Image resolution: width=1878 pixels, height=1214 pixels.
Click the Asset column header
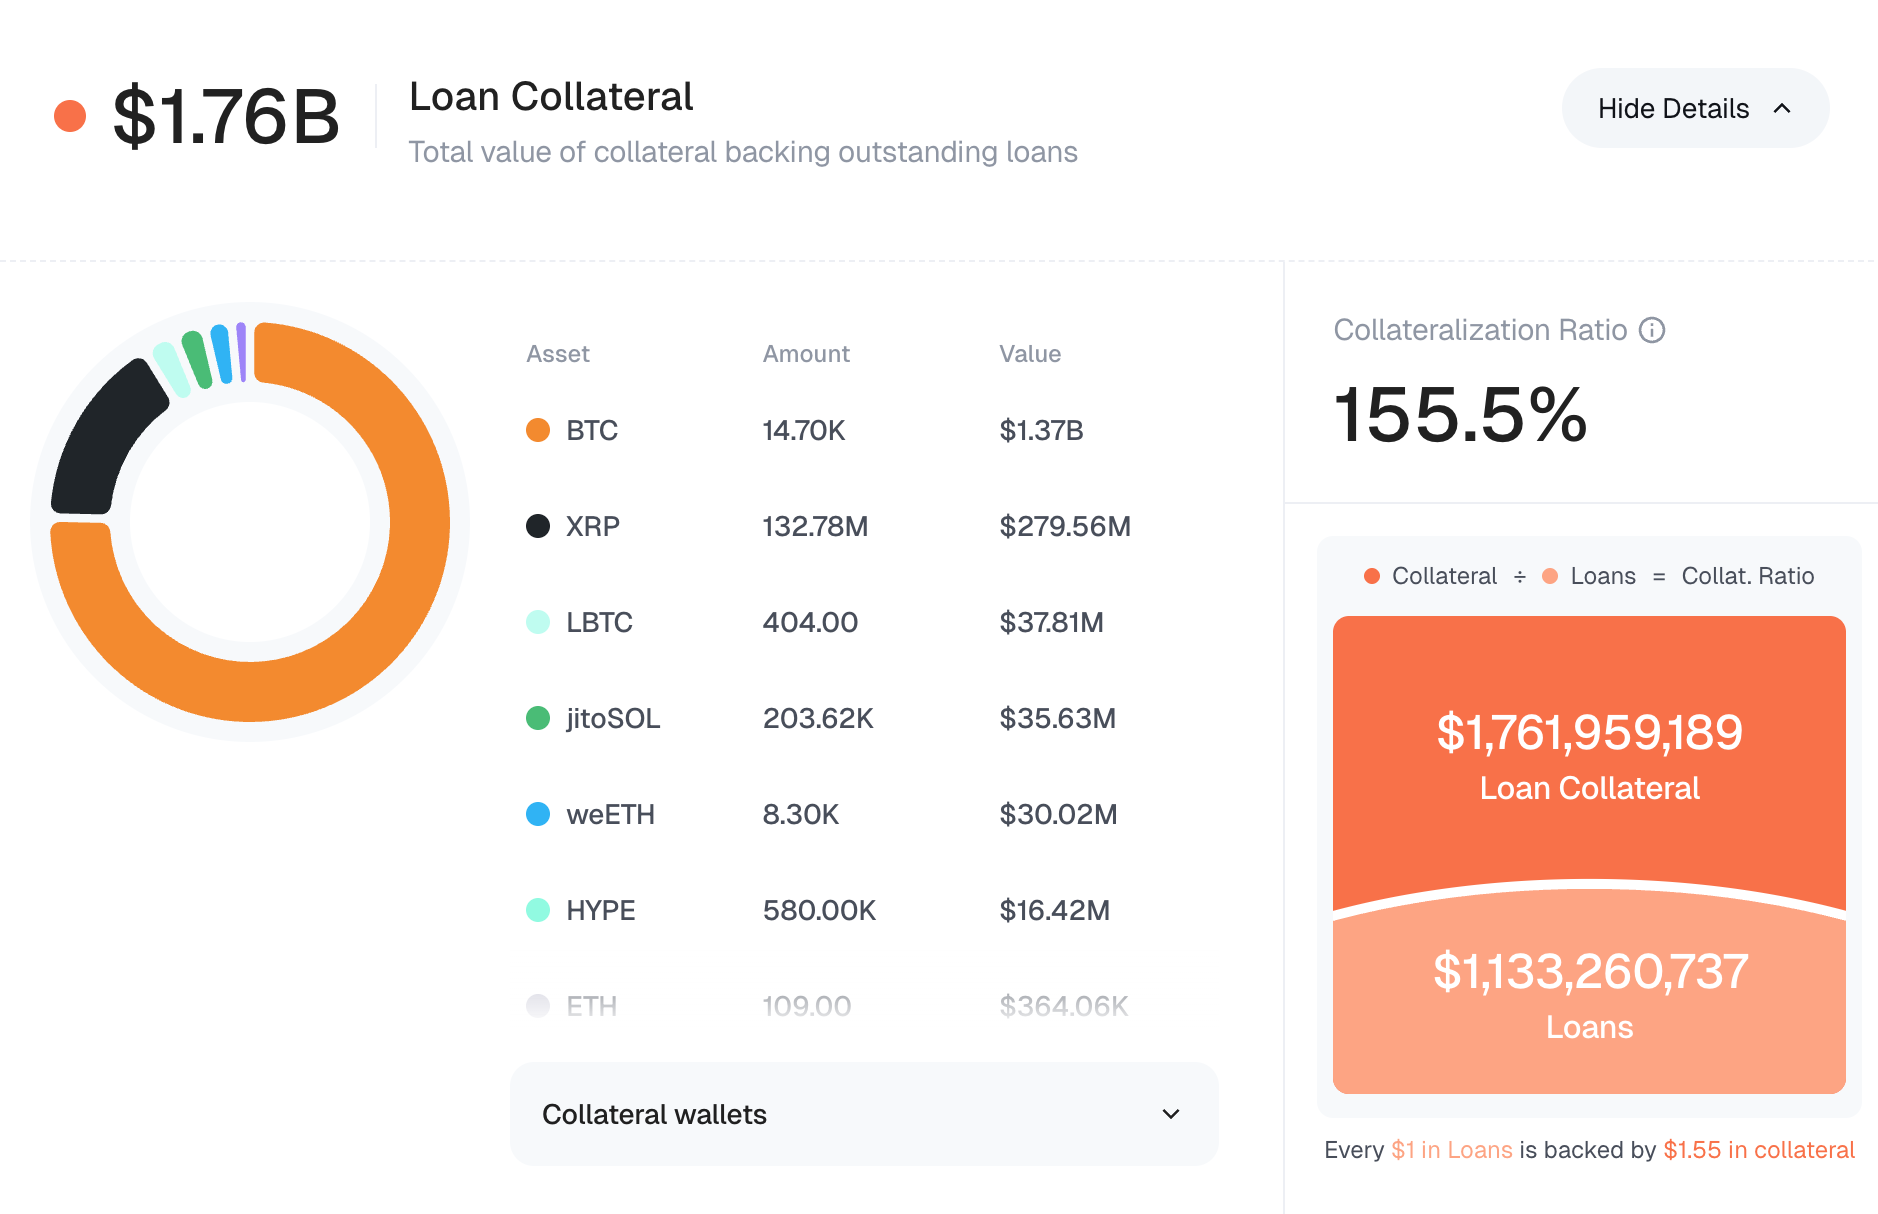[x=558, y=354]
